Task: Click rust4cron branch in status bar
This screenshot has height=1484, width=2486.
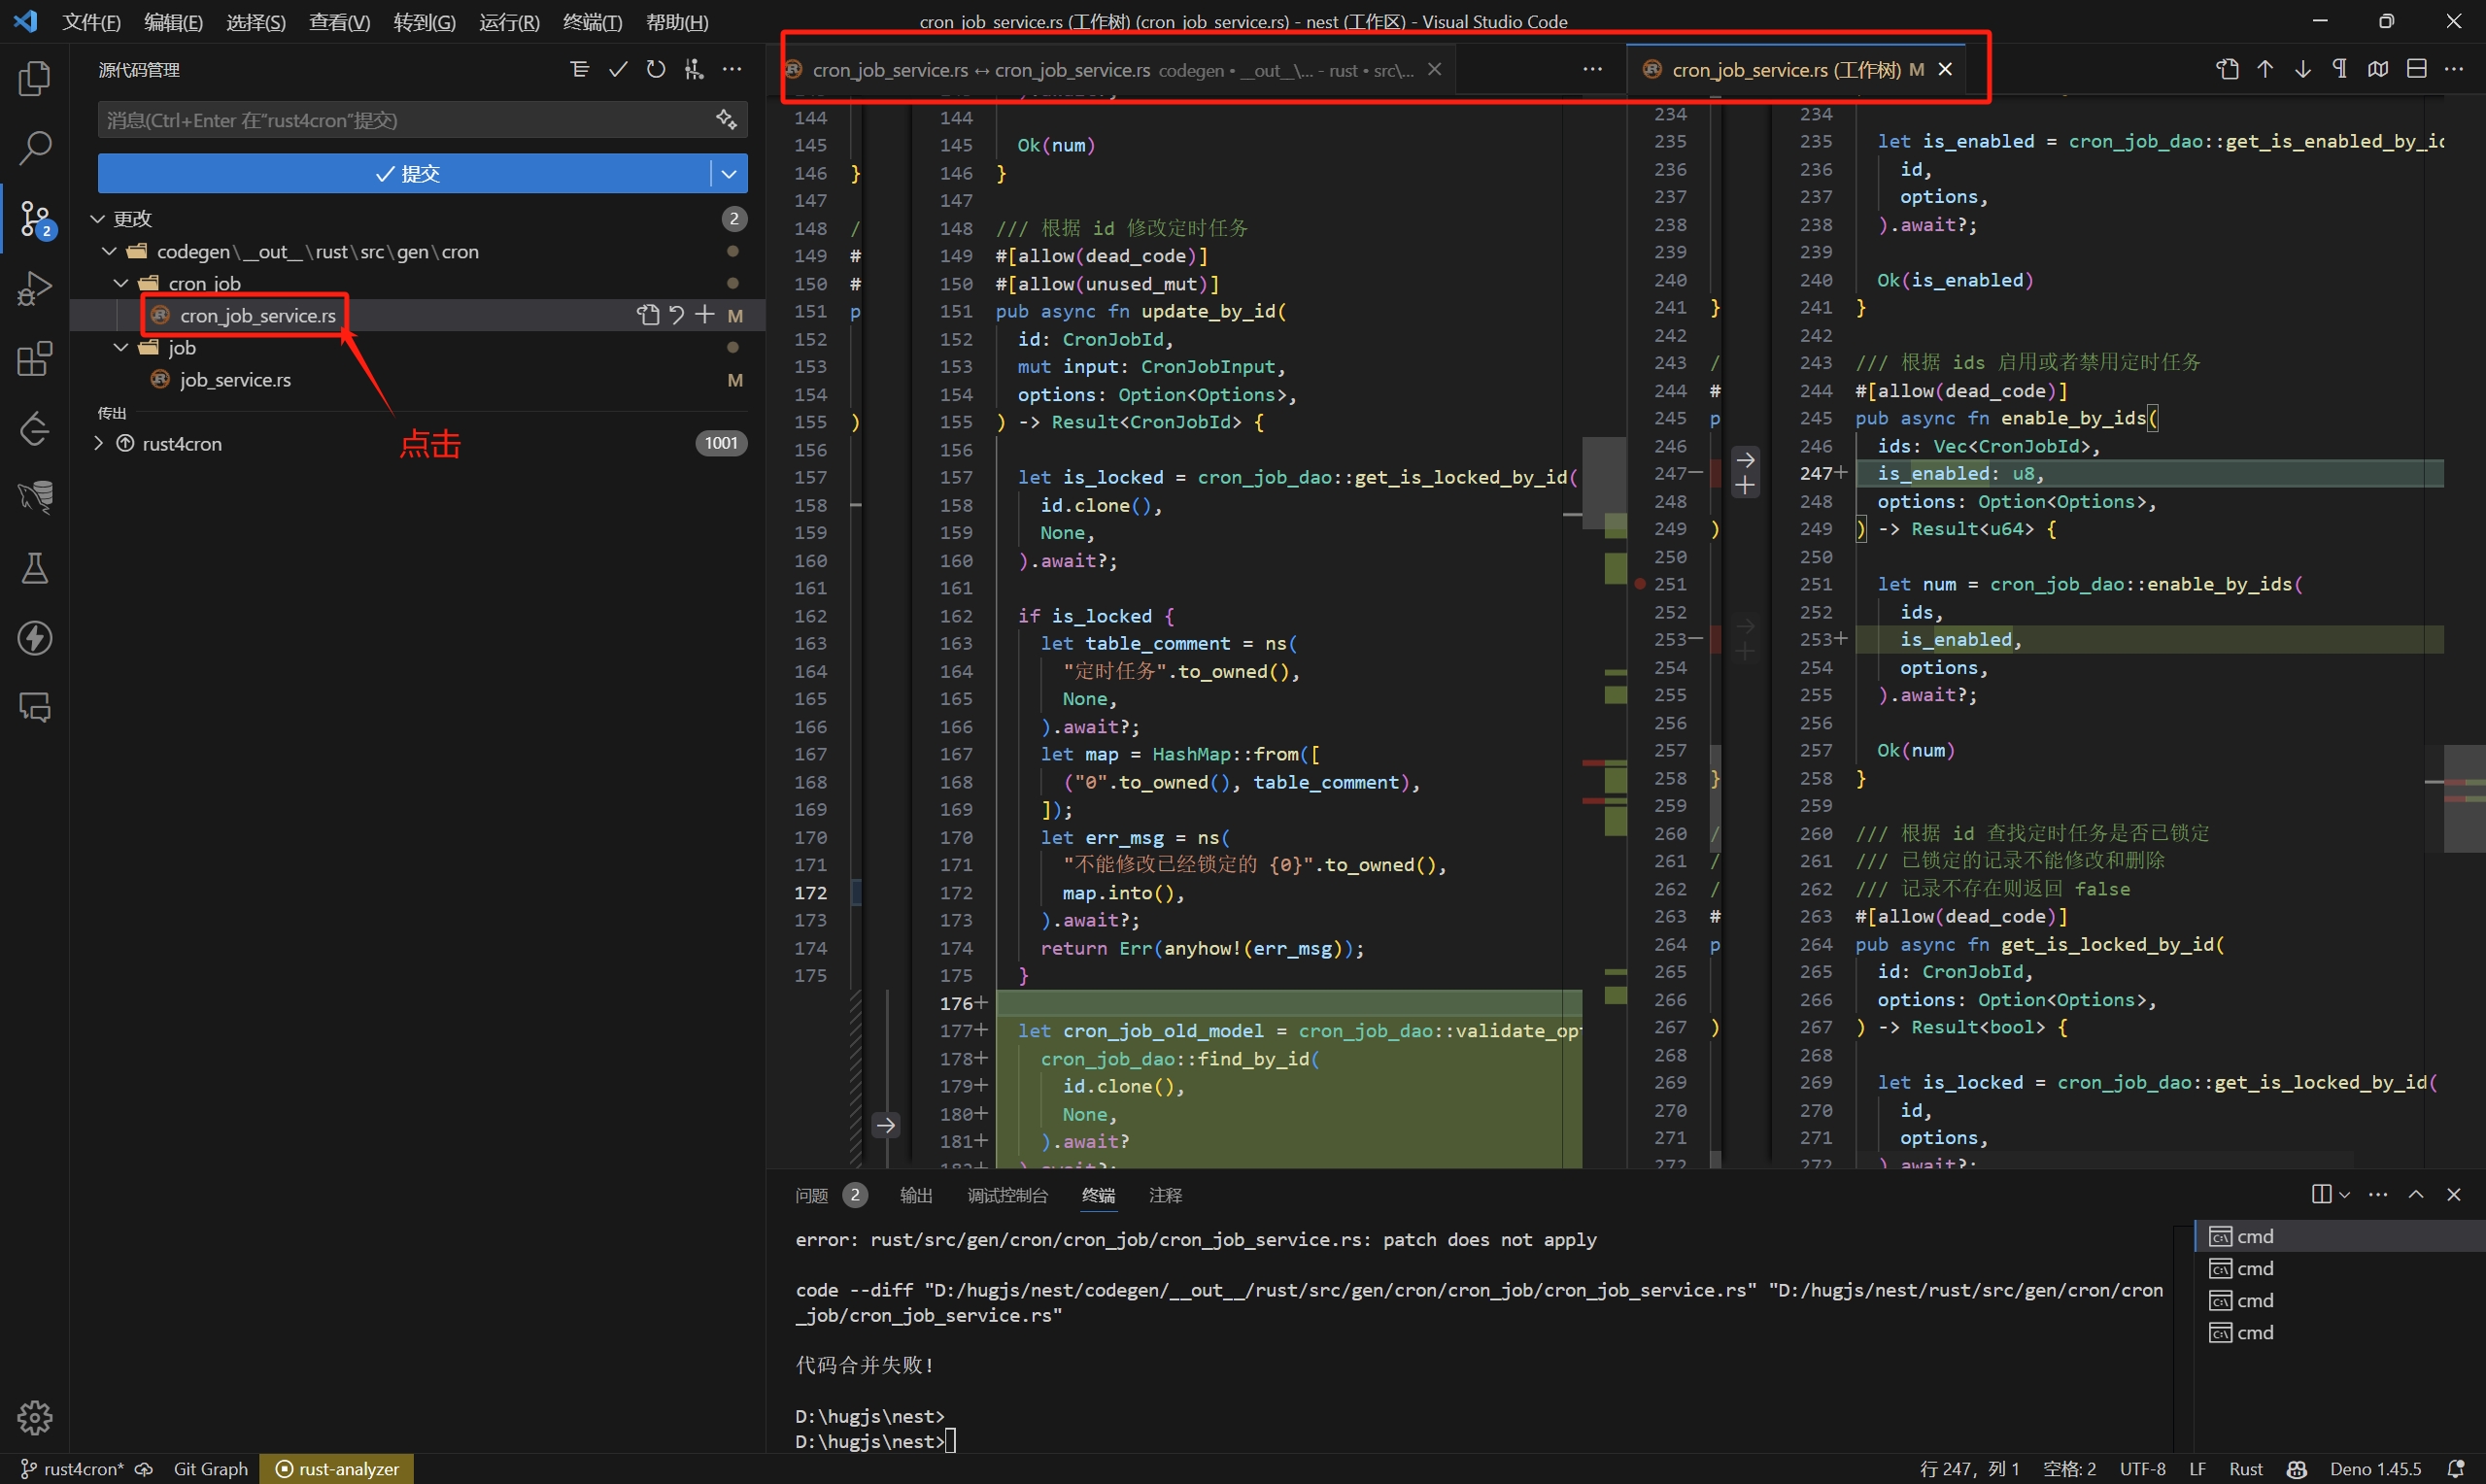Action: pyautogui.click(x=72, y=1468)
